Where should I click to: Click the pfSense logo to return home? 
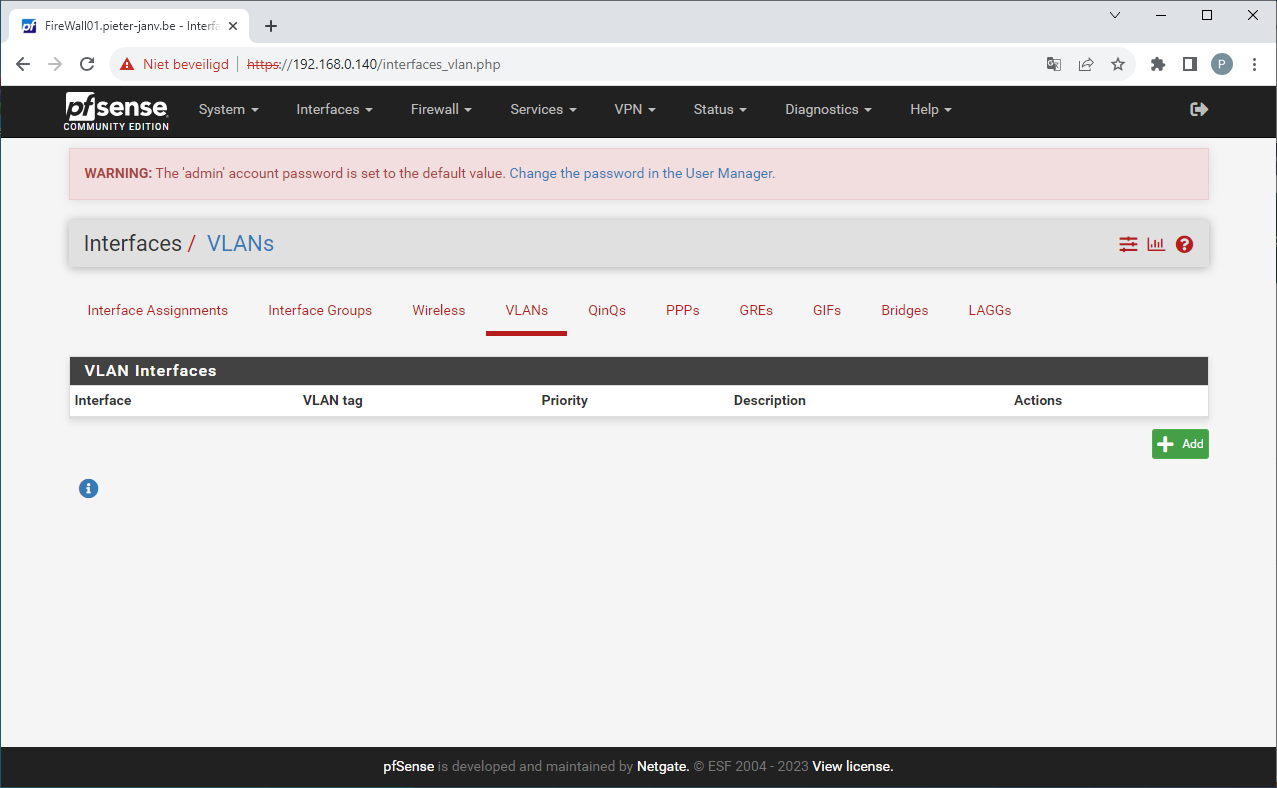115,110
